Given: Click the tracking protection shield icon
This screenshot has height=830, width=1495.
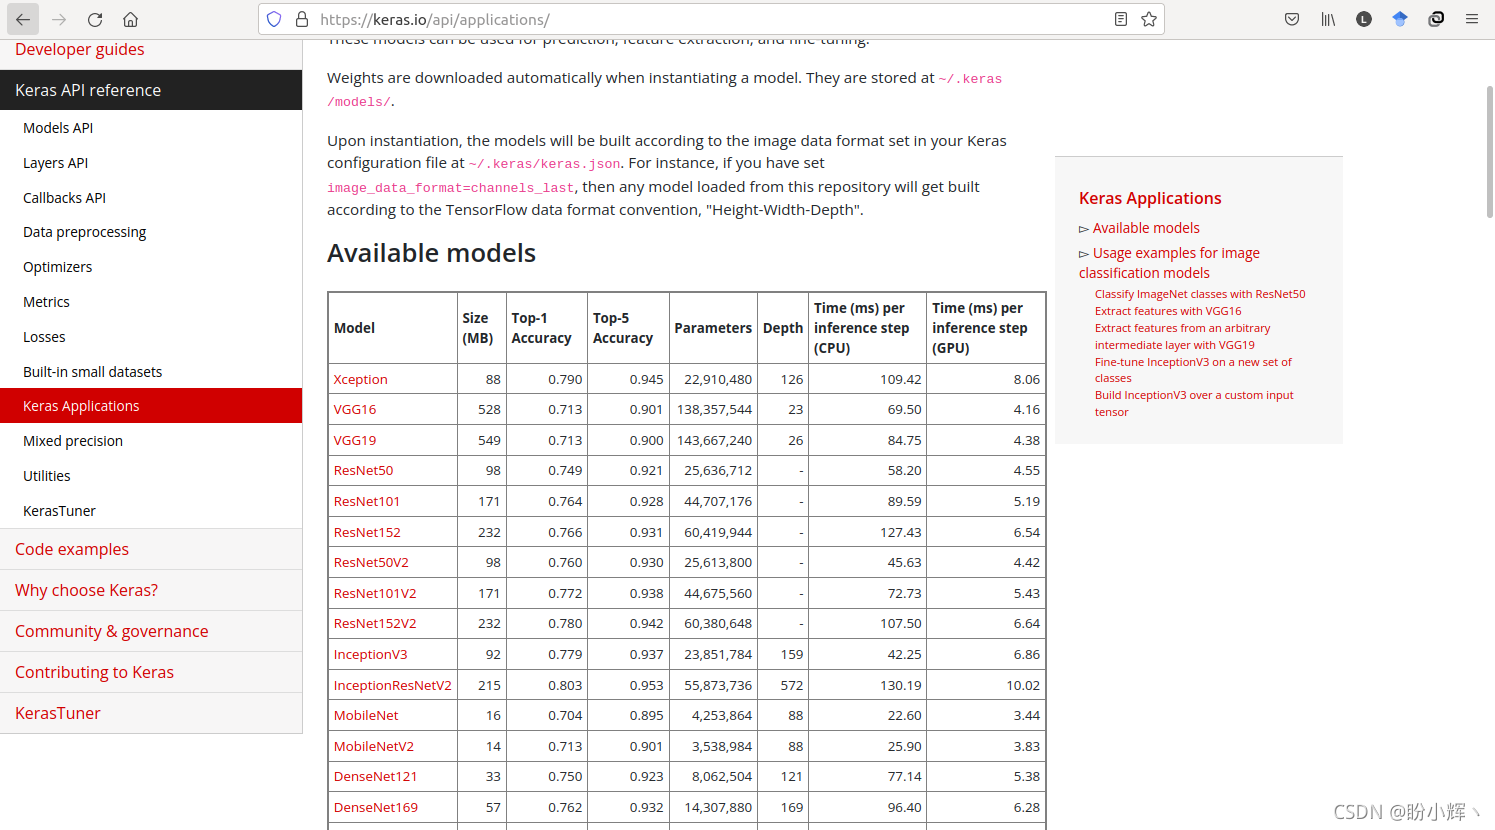Looking at the screenshot, I should pos(274,19).
